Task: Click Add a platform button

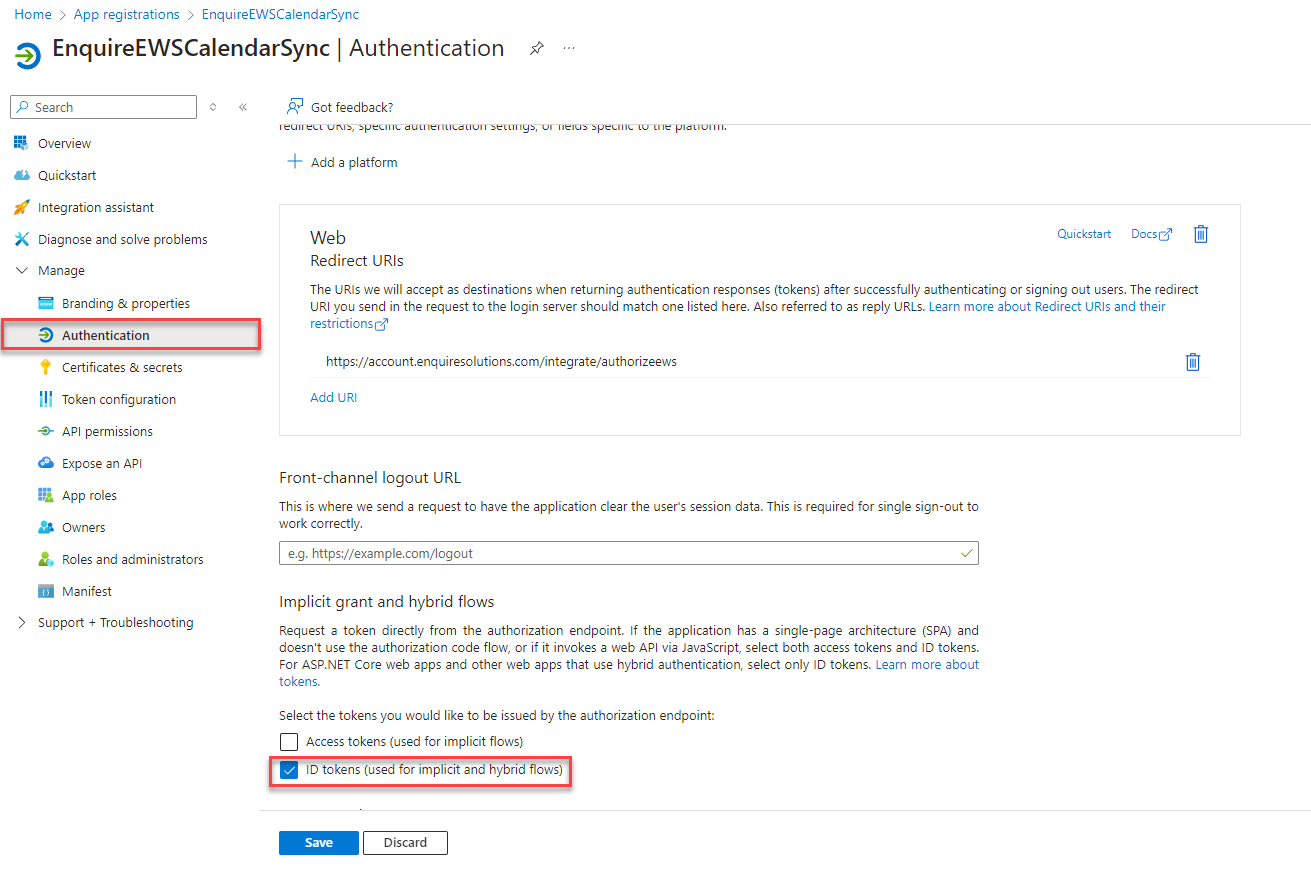Action: pos(343,162)
